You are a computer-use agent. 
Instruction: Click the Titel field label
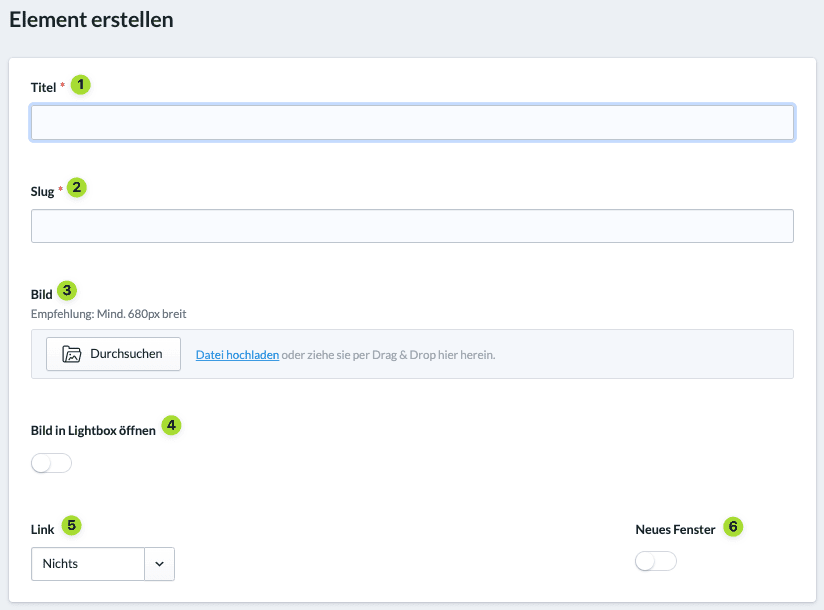coord(43,88)
